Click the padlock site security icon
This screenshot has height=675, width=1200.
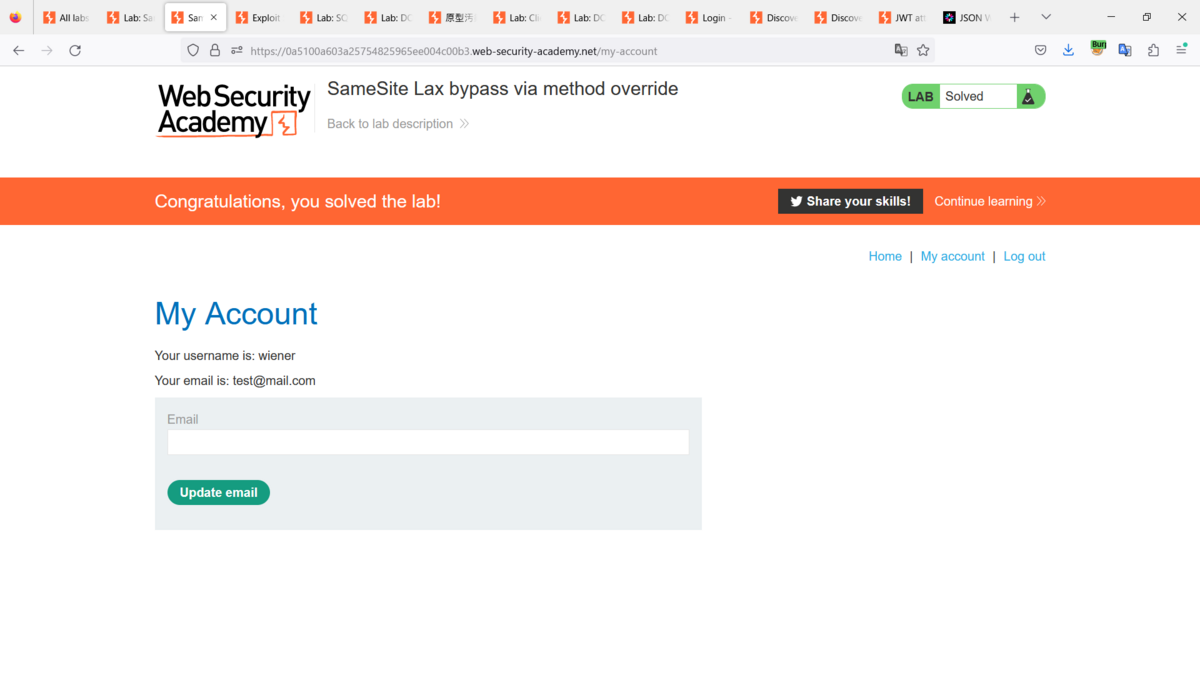(x=215, y=50)
